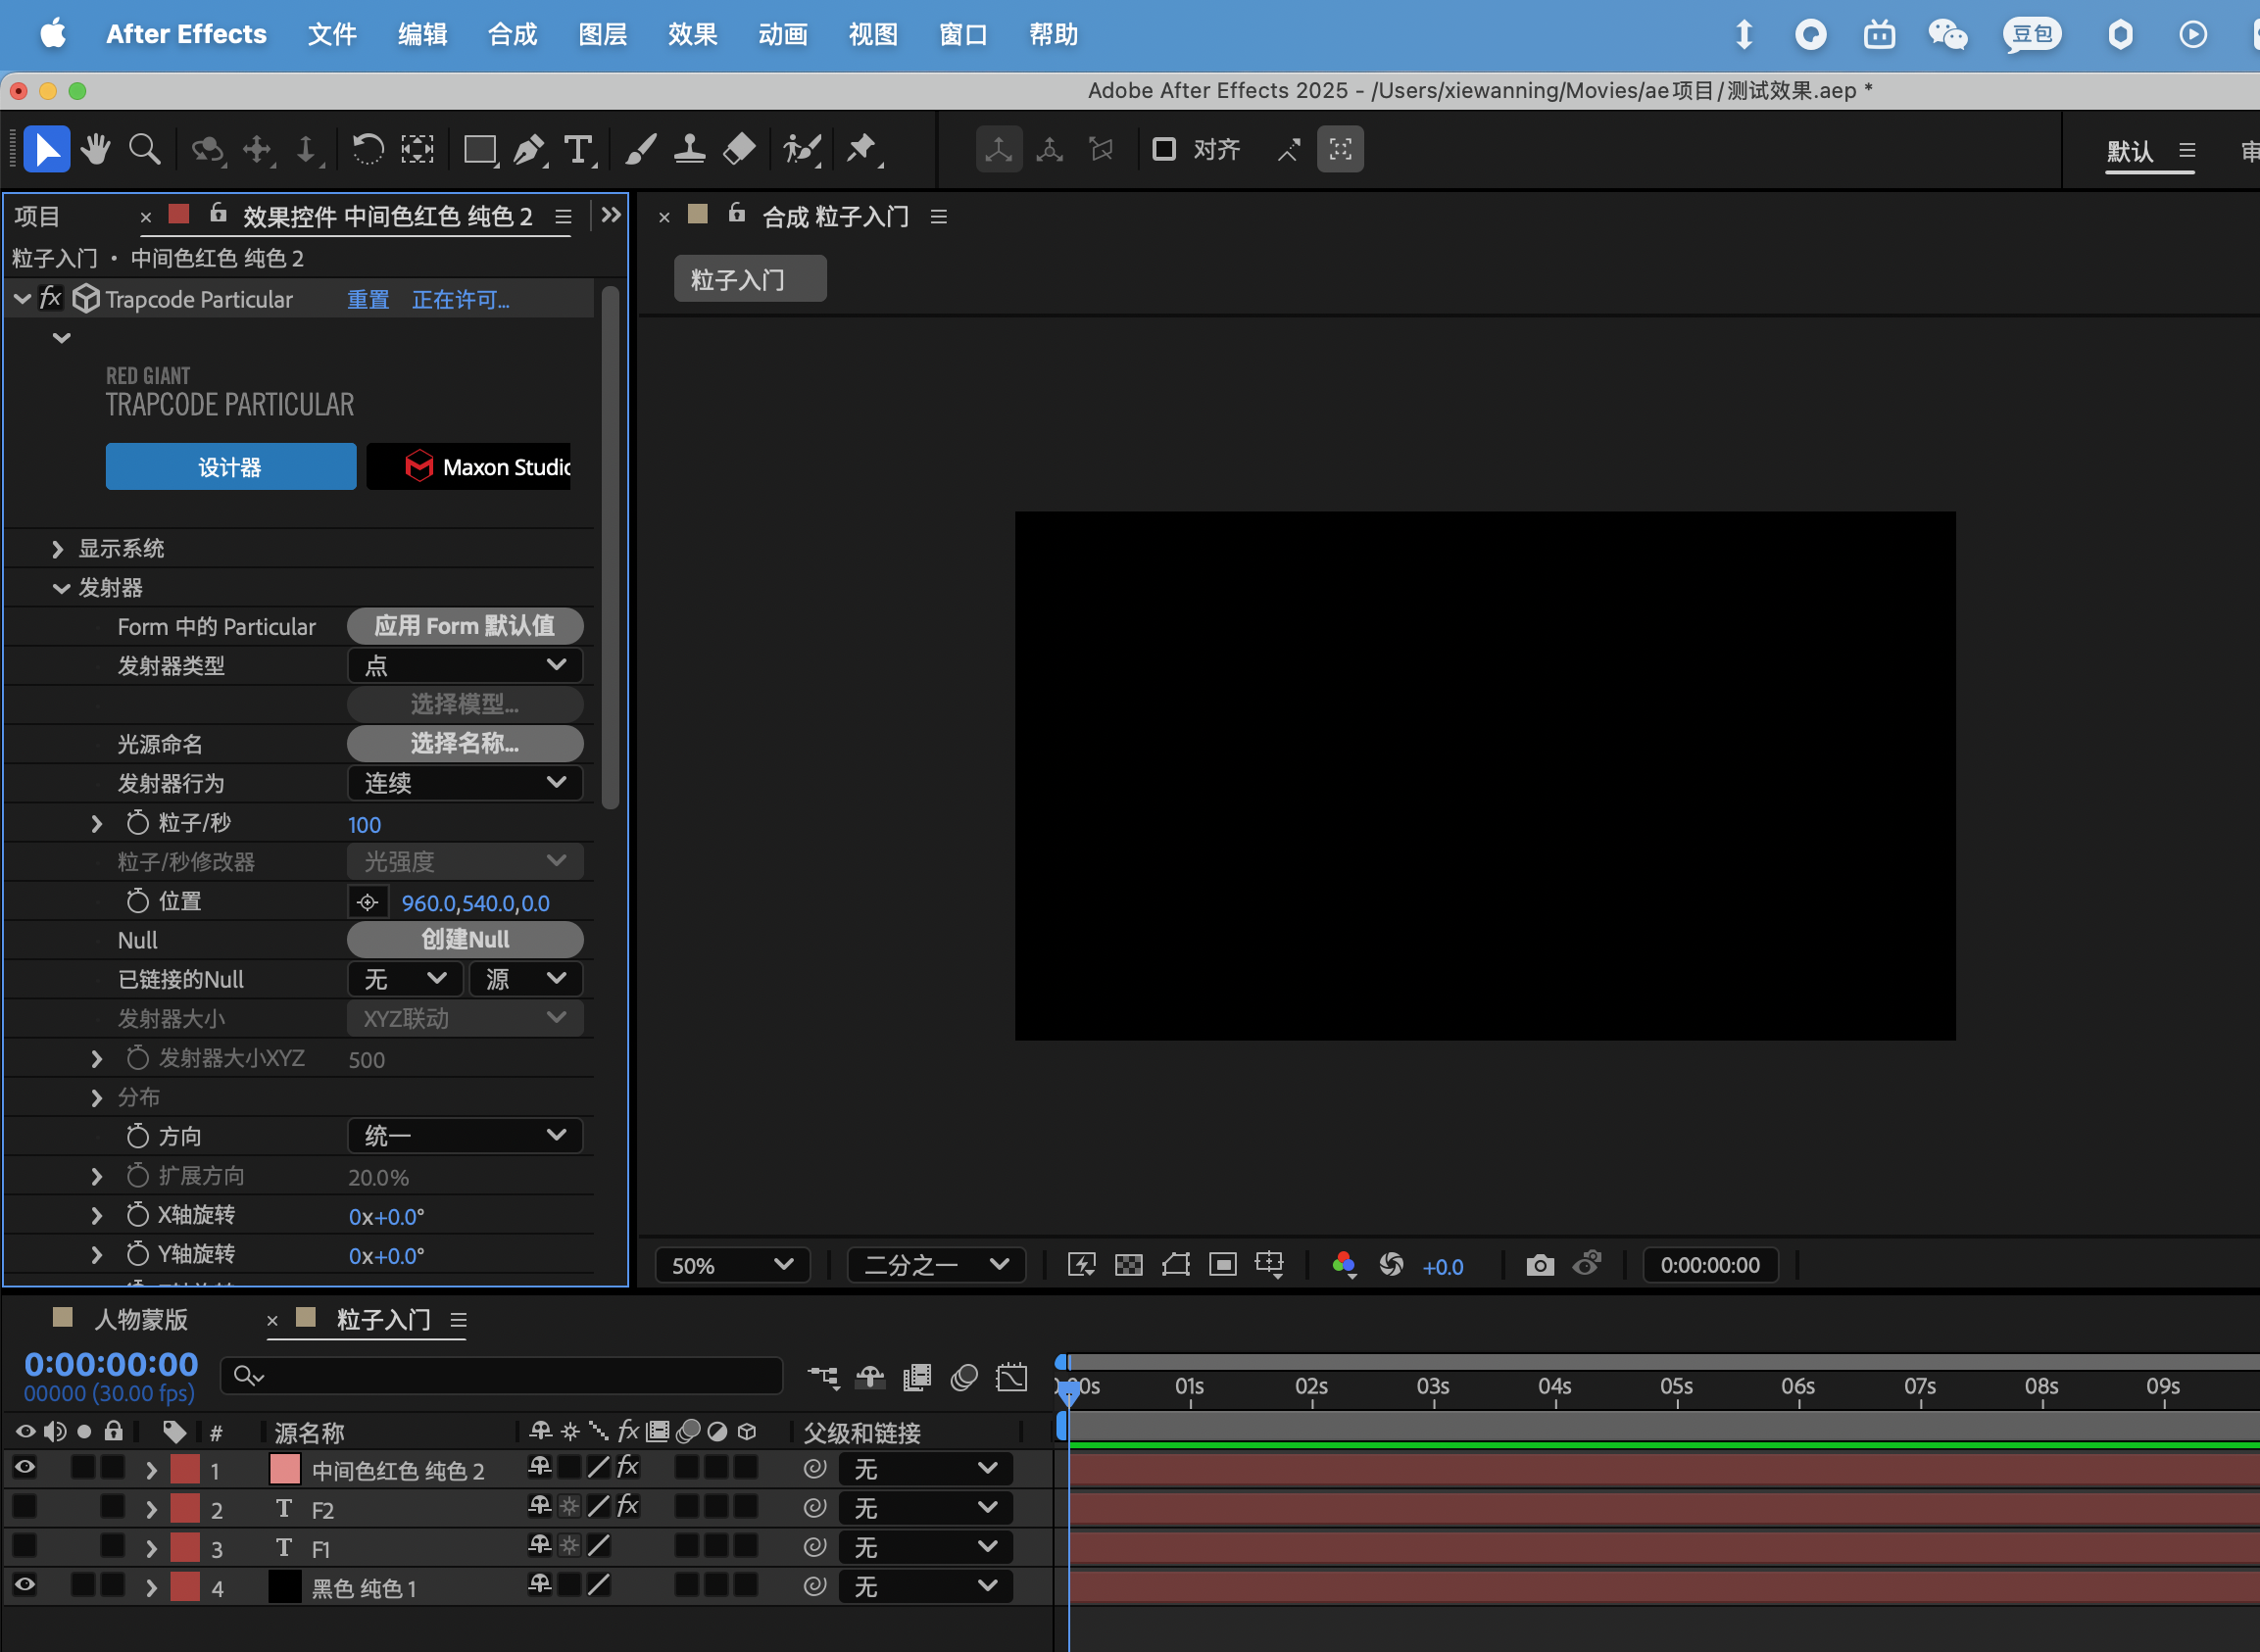Activate the Zoom magnifier tool
Screen dimensions: 2260x1652
(145, 150)
